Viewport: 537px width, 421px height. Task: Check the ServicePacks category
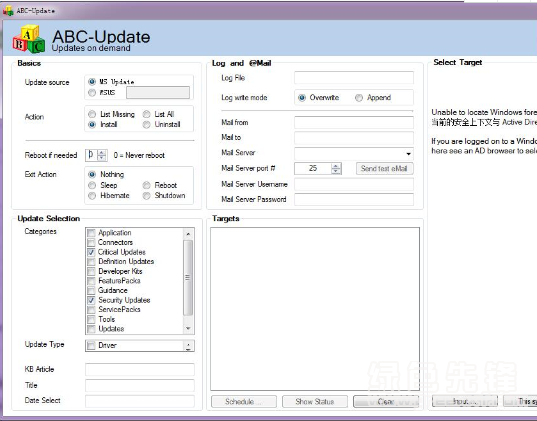91,310
